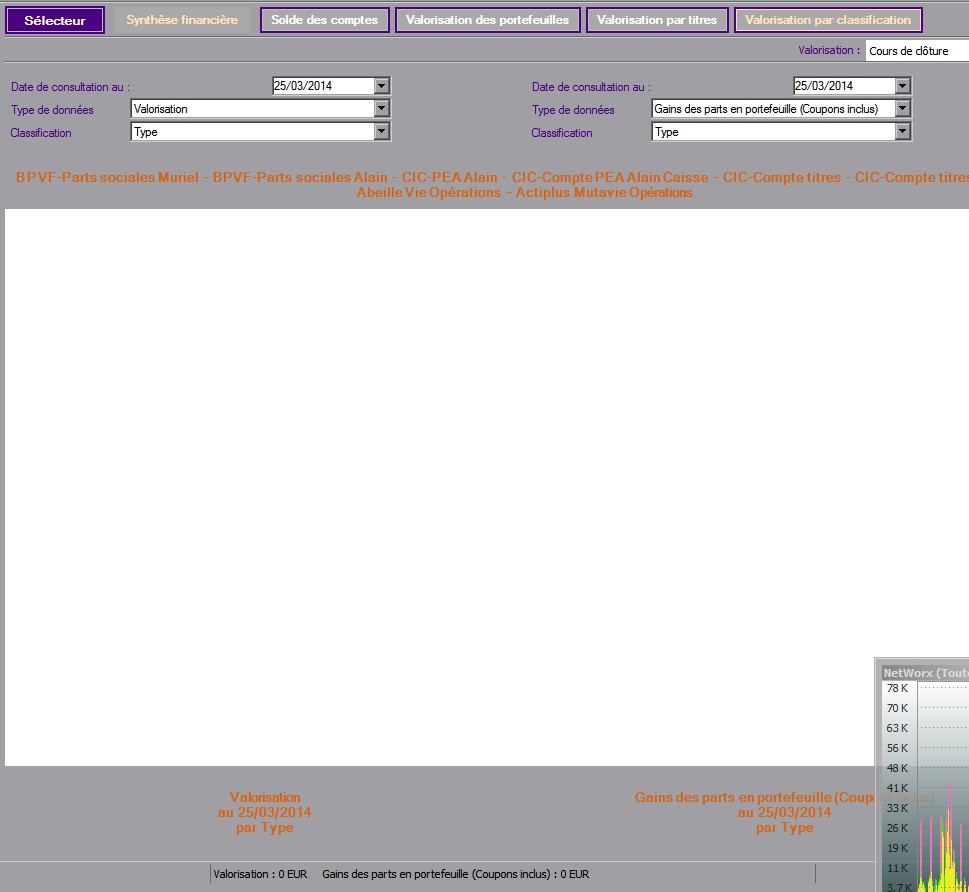Viewport: 969px width, 892px height.
Task: Open the Synthèse financière view
Action: tap(182, 20)
